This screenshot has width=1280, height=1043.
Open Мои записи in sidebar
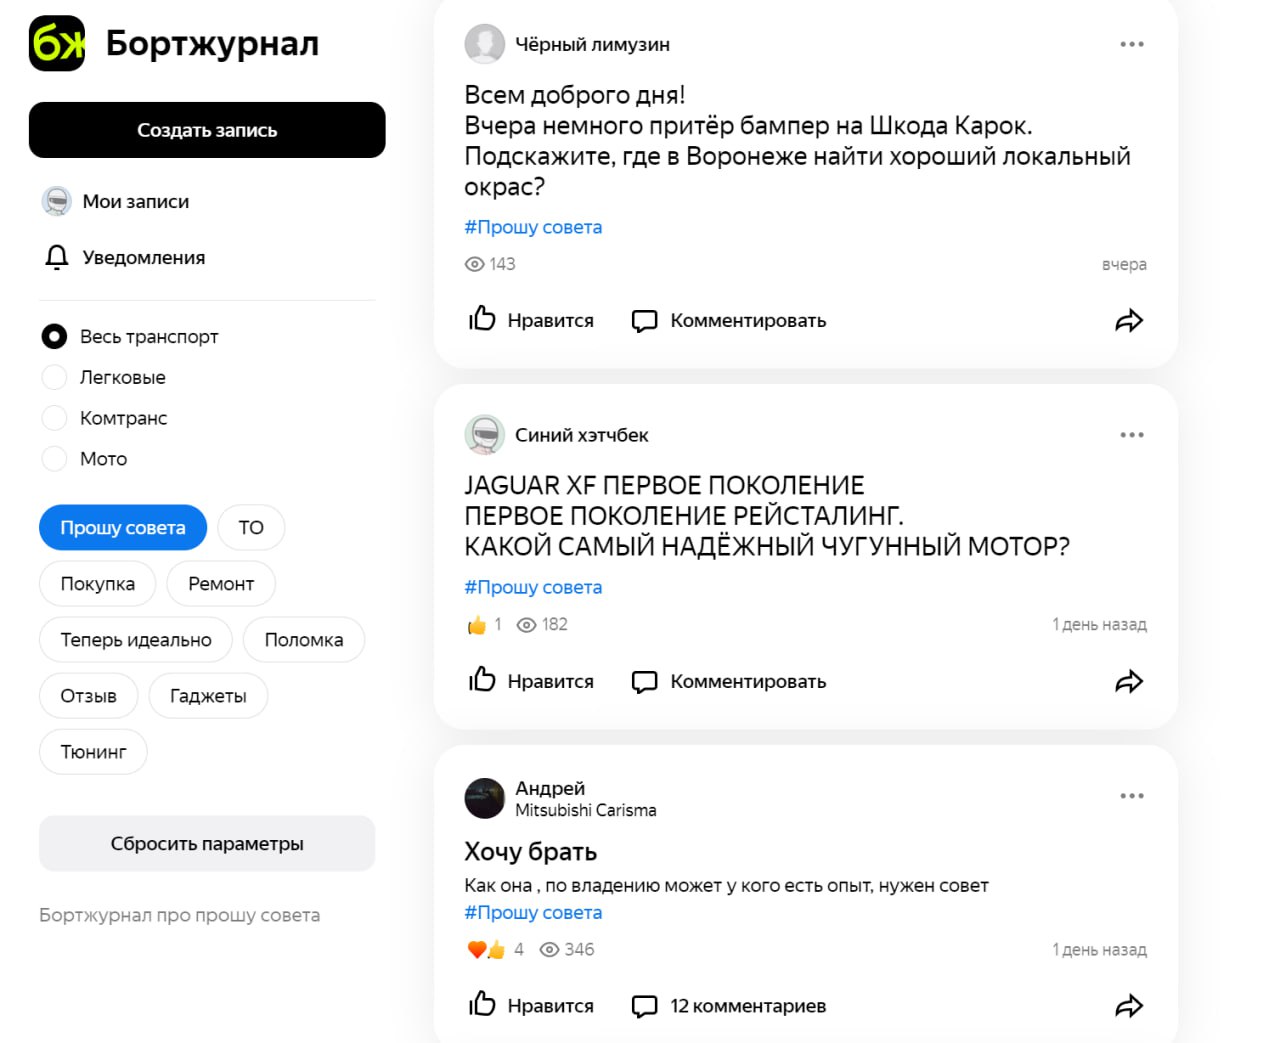pos(135,202)
